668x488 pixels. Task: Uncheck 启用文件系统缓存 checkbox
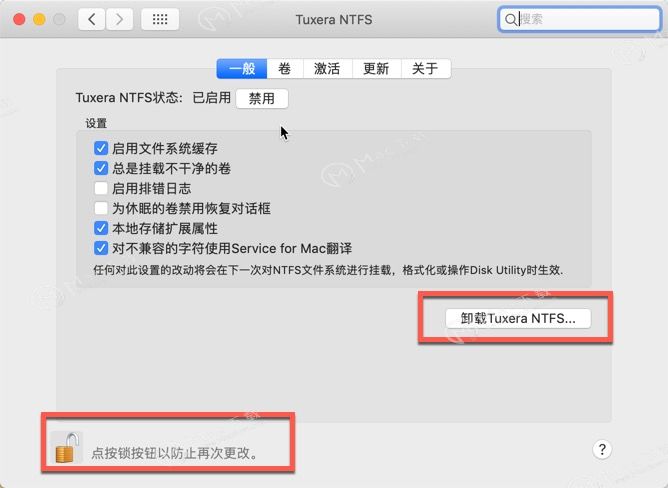101,148
